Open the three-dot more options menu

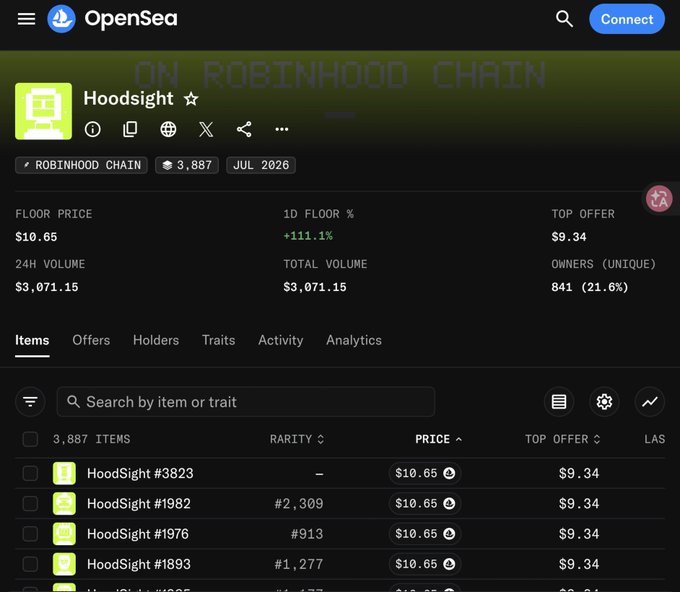(281, 129)
